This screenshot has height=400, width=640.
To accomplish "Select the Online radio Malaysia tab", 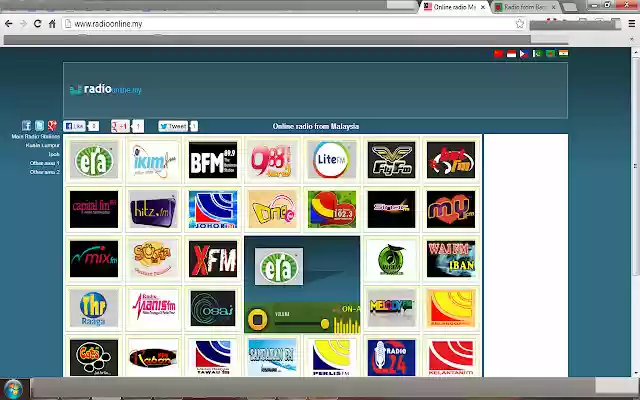I will 454,7.
